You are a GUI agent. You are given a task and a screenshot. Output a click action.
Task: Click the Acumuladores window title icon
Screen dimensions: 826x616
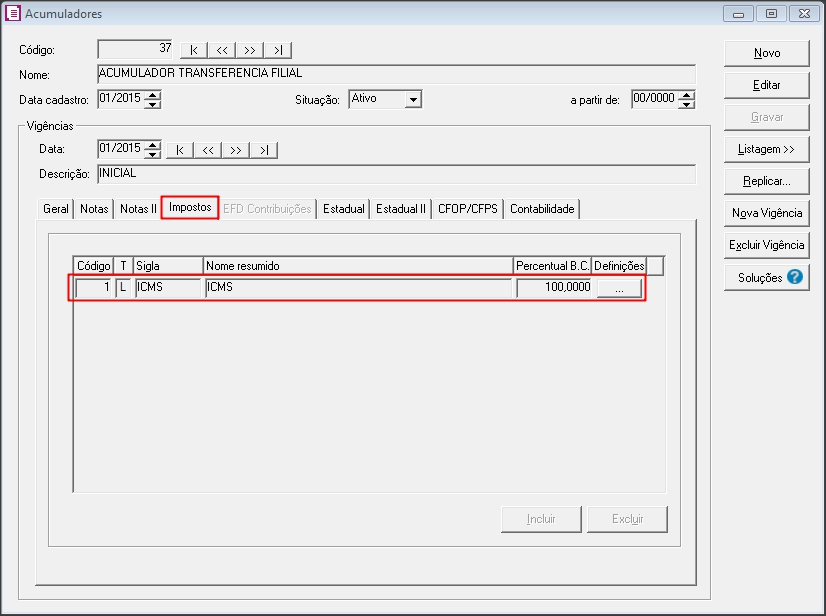pos(13,13)
